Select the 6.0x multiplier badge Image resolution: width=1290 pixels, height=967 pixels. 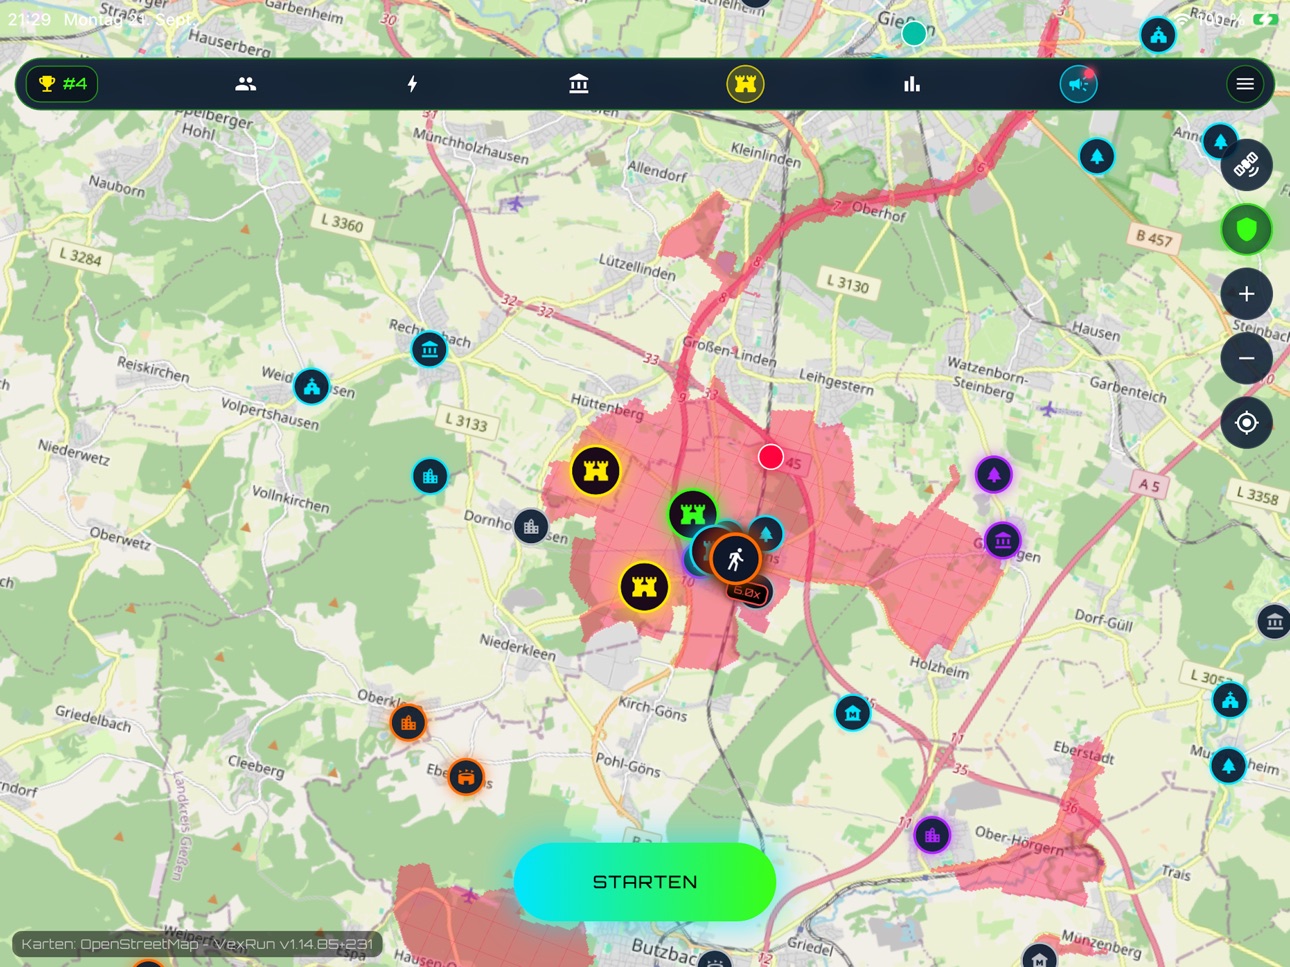(x=749, y=592)
